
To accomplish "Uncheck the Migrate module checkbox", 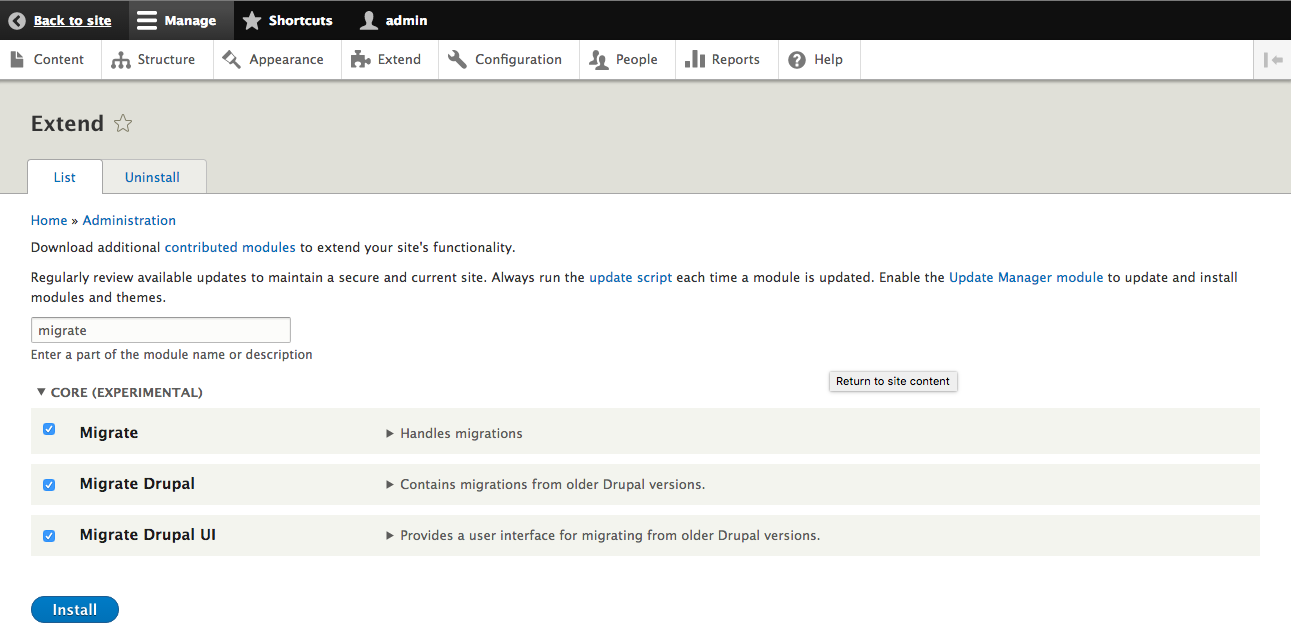I will click(49, 430).
